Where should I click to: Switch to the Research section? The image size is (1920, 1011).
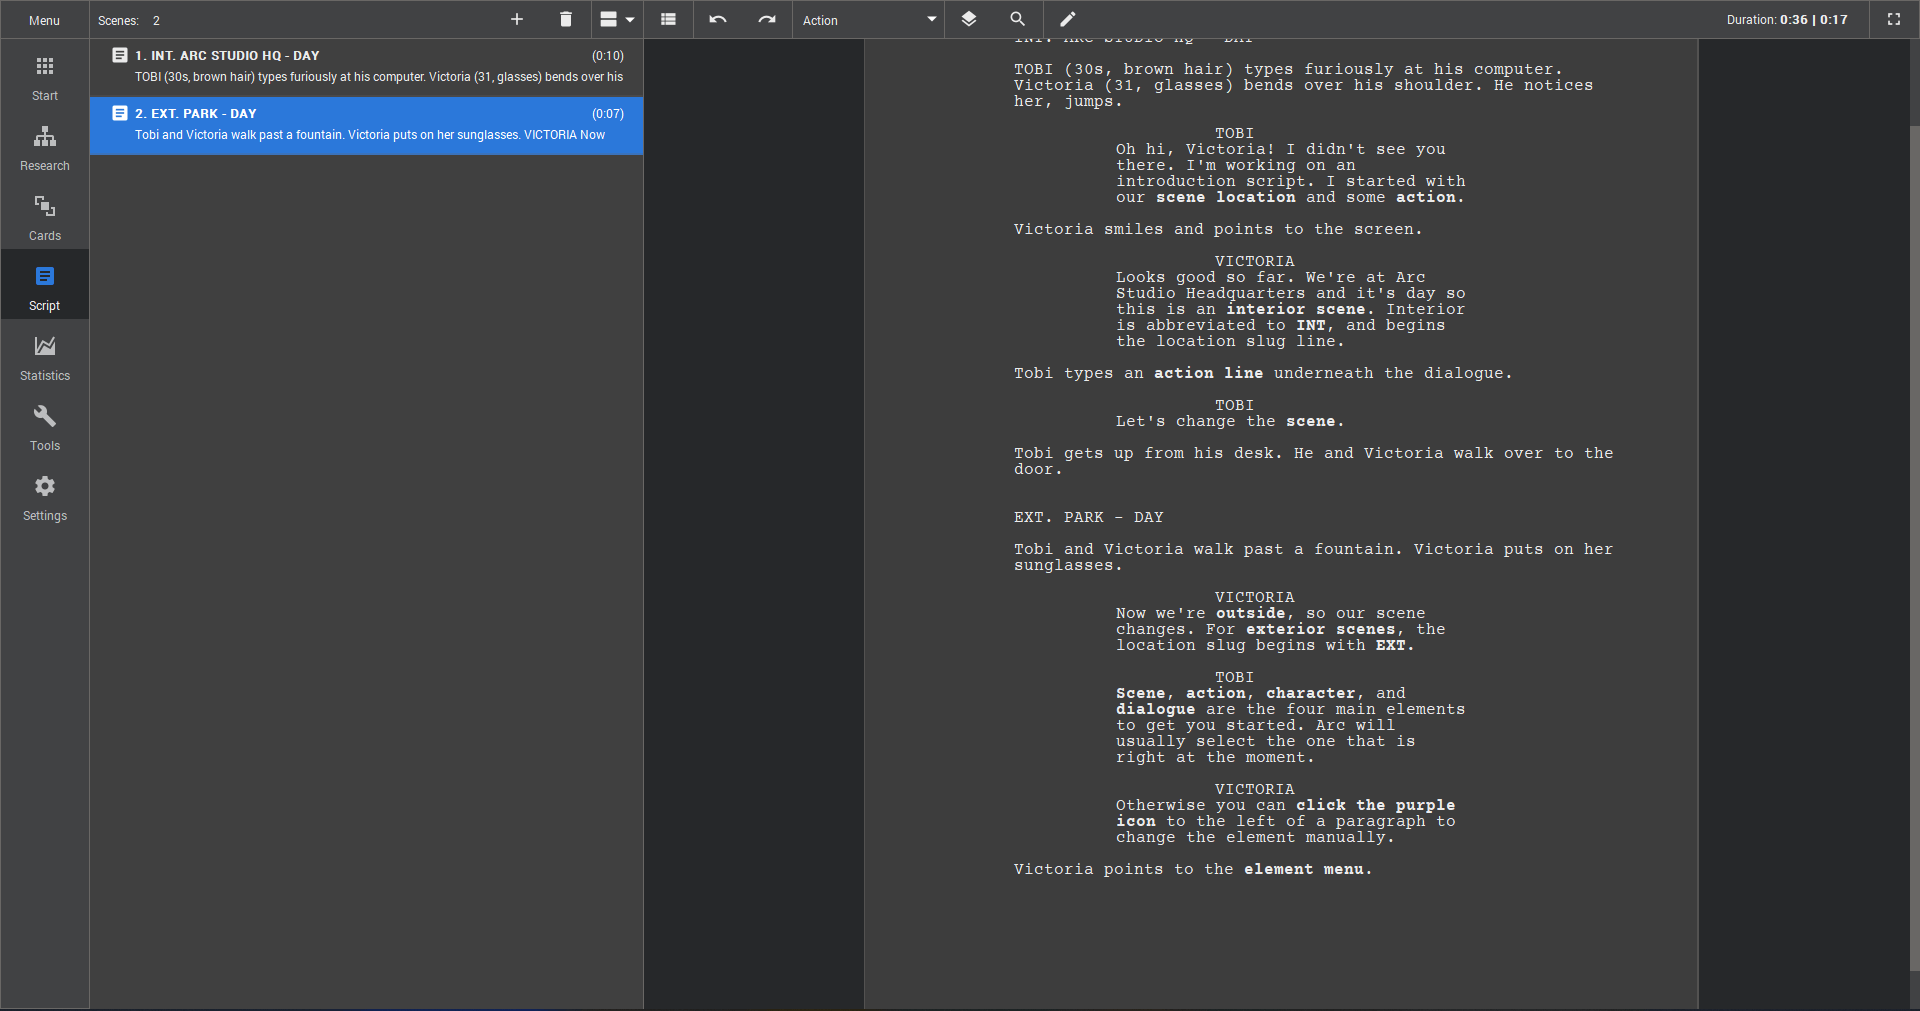pos(45,148)
